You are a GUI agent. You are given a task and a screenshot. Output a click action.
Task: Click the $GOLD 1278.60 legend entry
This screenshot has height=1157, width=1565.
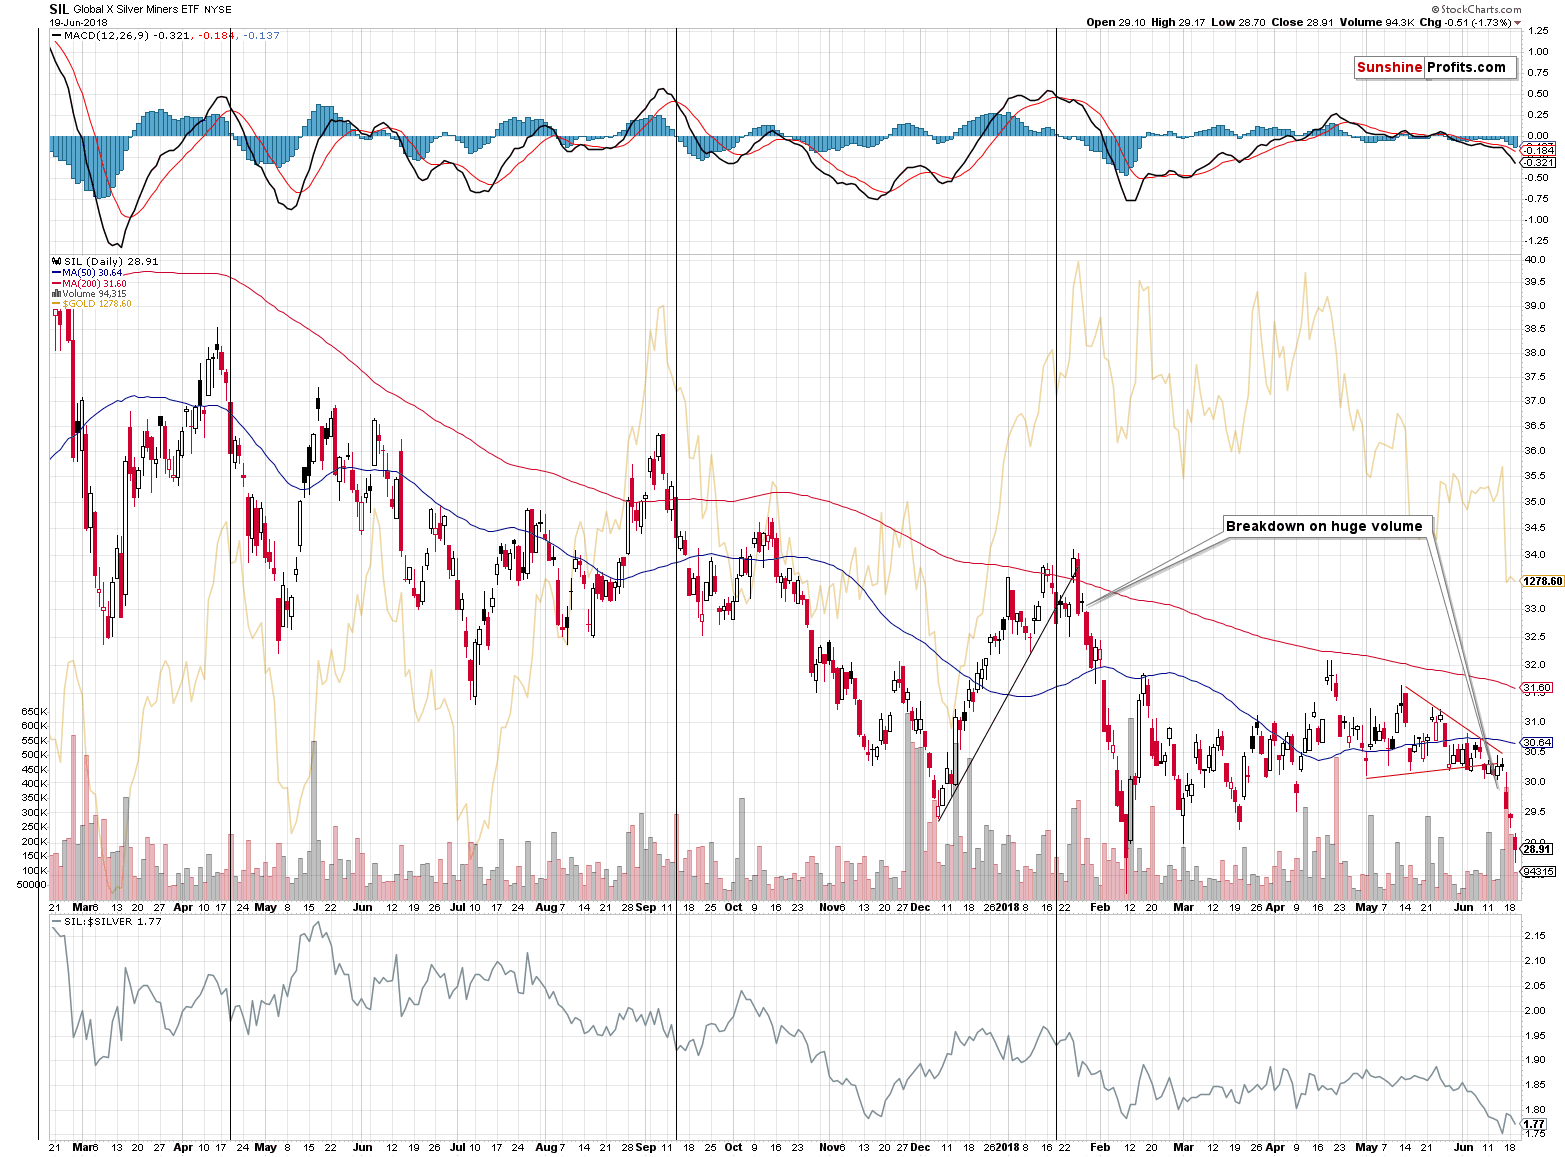(91, 304)
